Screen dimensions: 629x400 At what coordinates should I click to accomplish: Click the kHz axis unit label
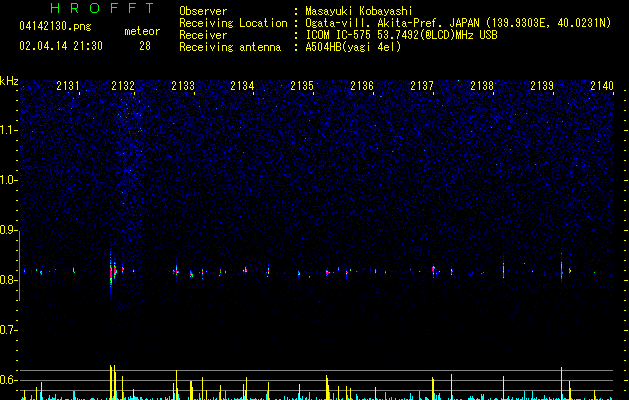click(x=9, y=81)
